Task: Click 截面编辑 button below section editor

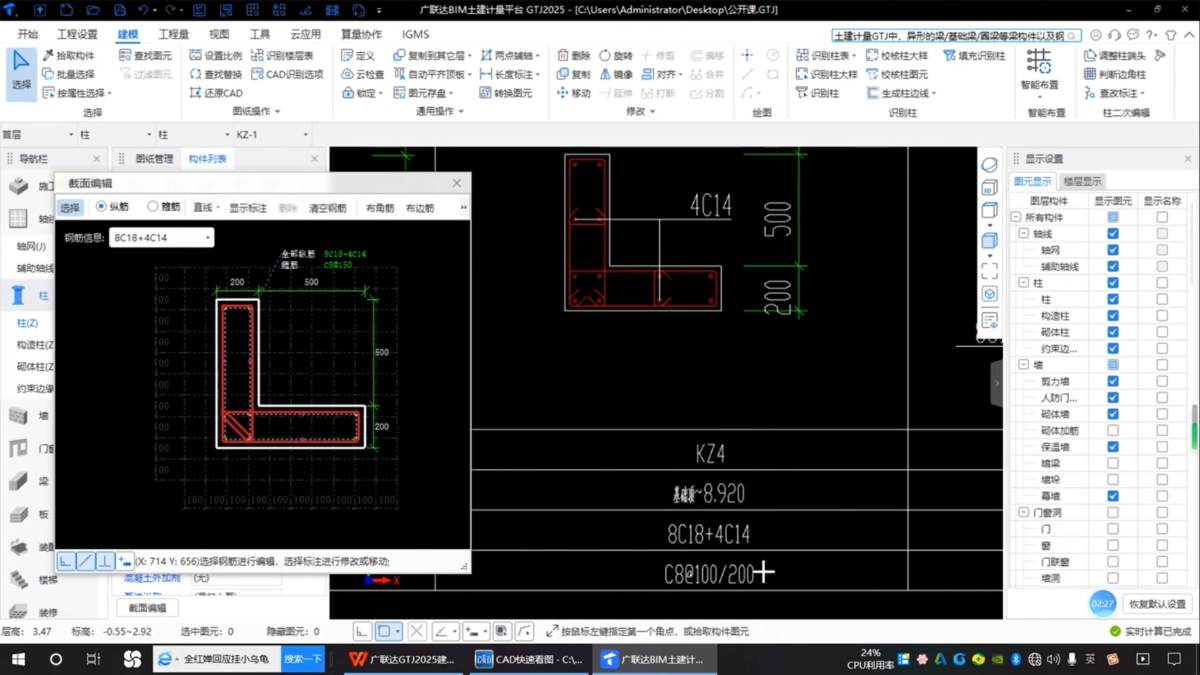Action: [x=148, y=608]
